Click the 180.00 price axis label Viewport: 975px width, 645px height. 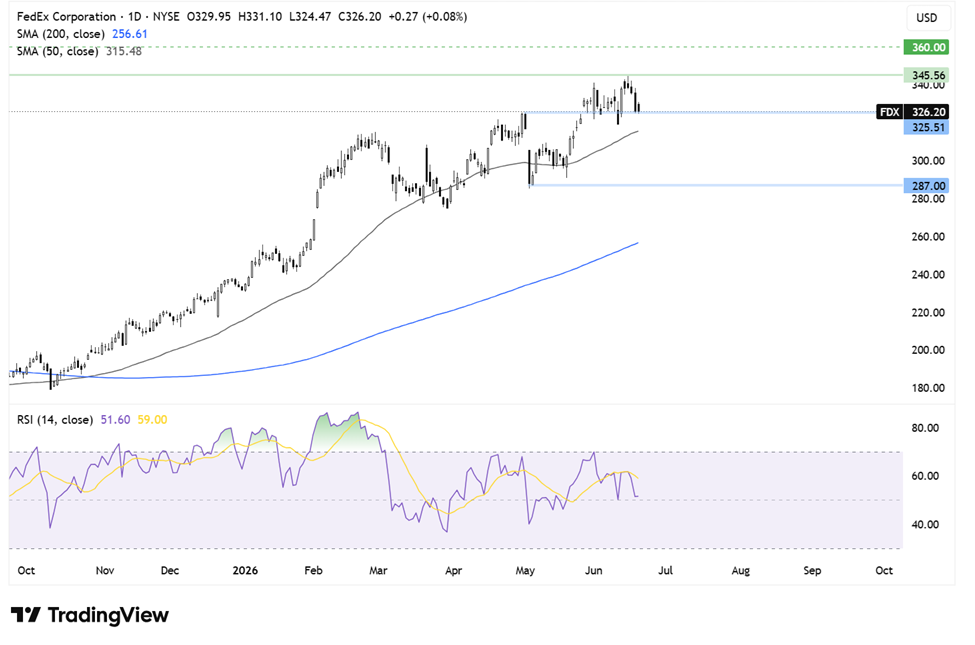(928, 388)
